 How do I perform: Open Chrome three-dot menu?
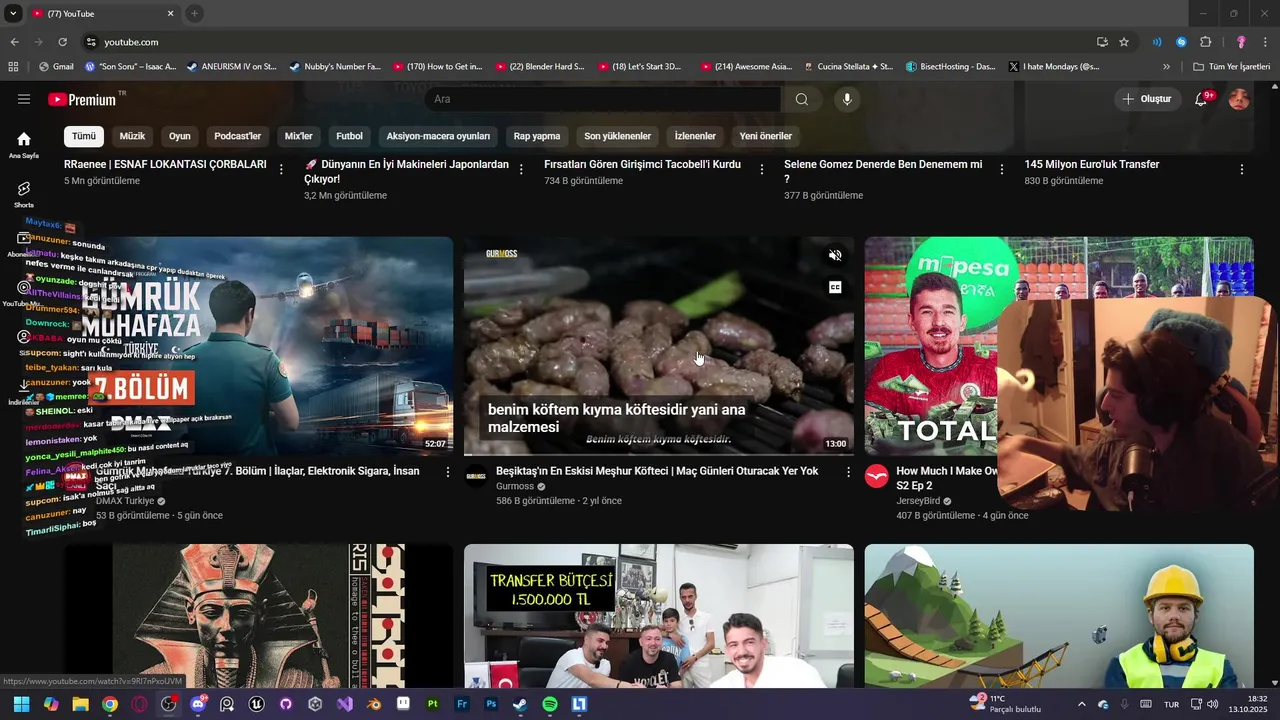1266,42
